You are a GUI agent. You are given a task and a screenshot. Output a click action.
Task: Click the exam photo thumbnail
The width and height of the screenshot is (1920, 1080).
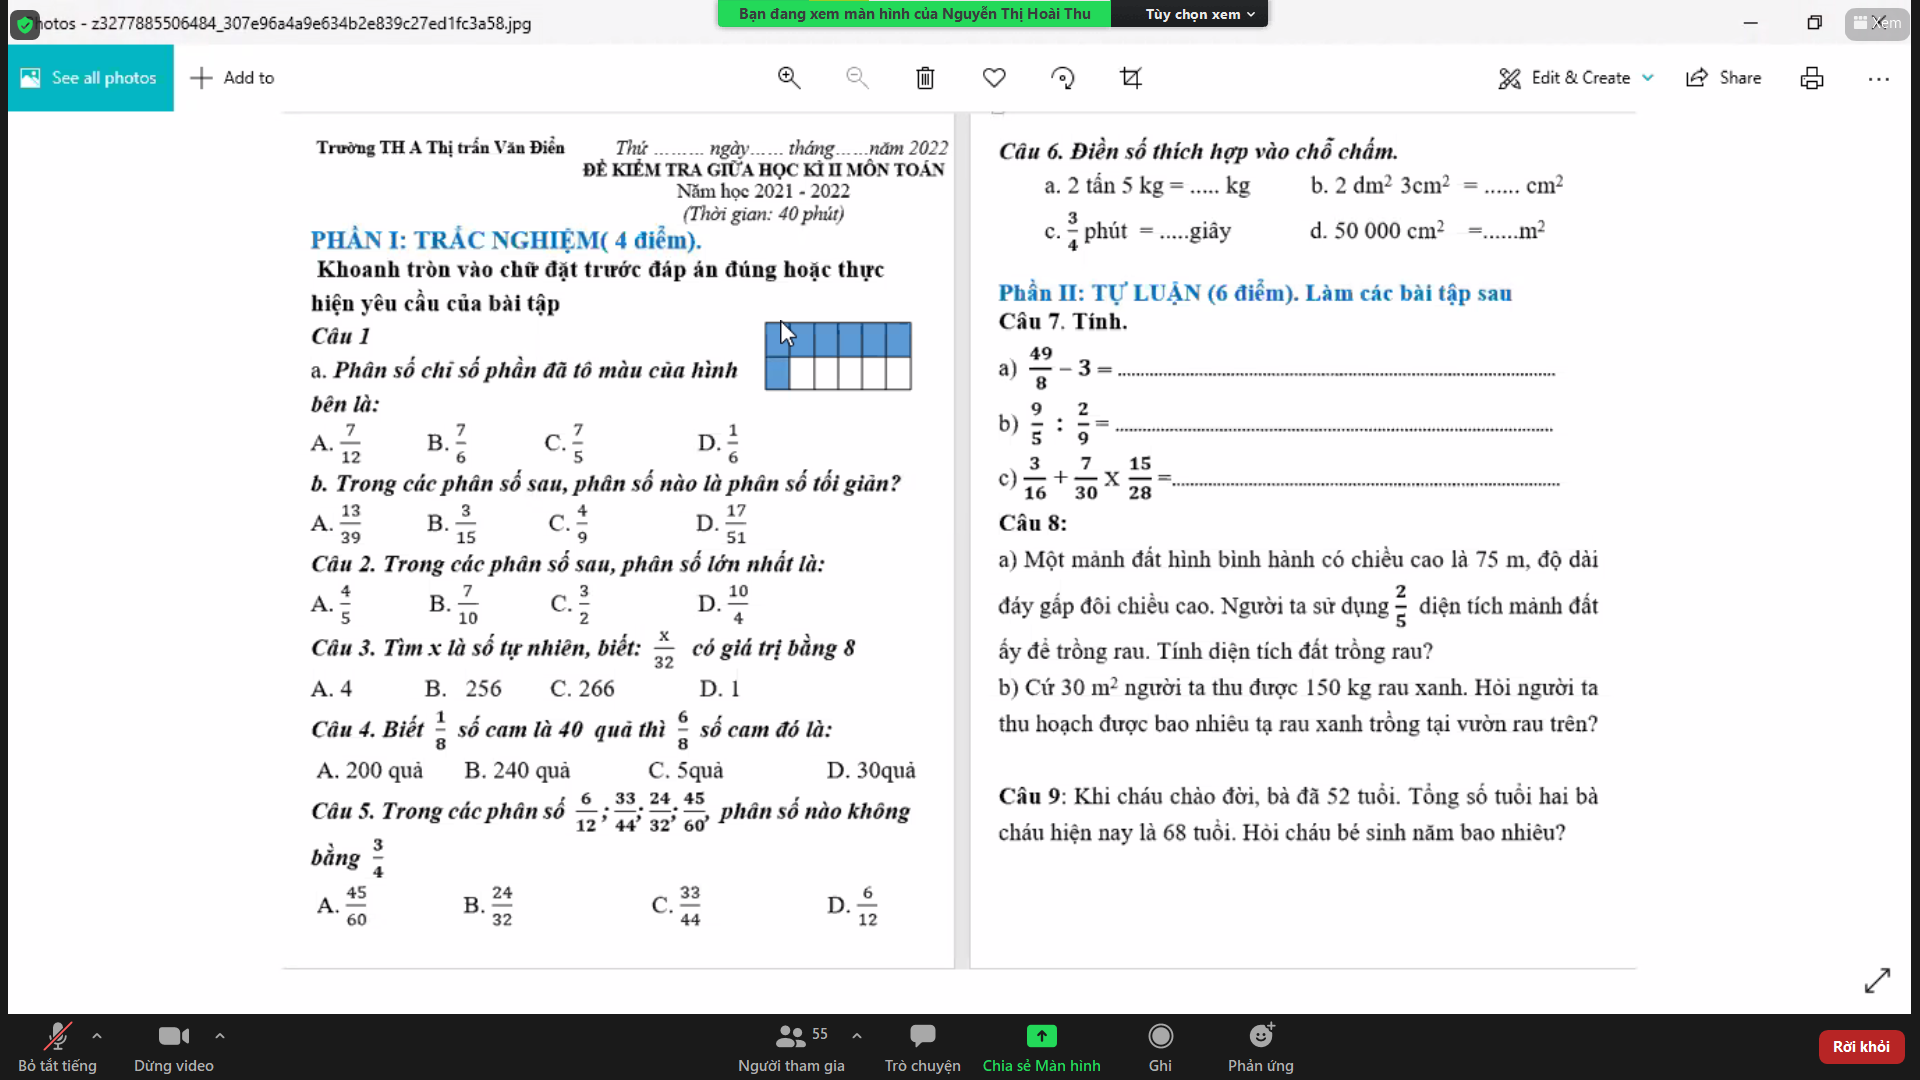(x=960, y=527)
